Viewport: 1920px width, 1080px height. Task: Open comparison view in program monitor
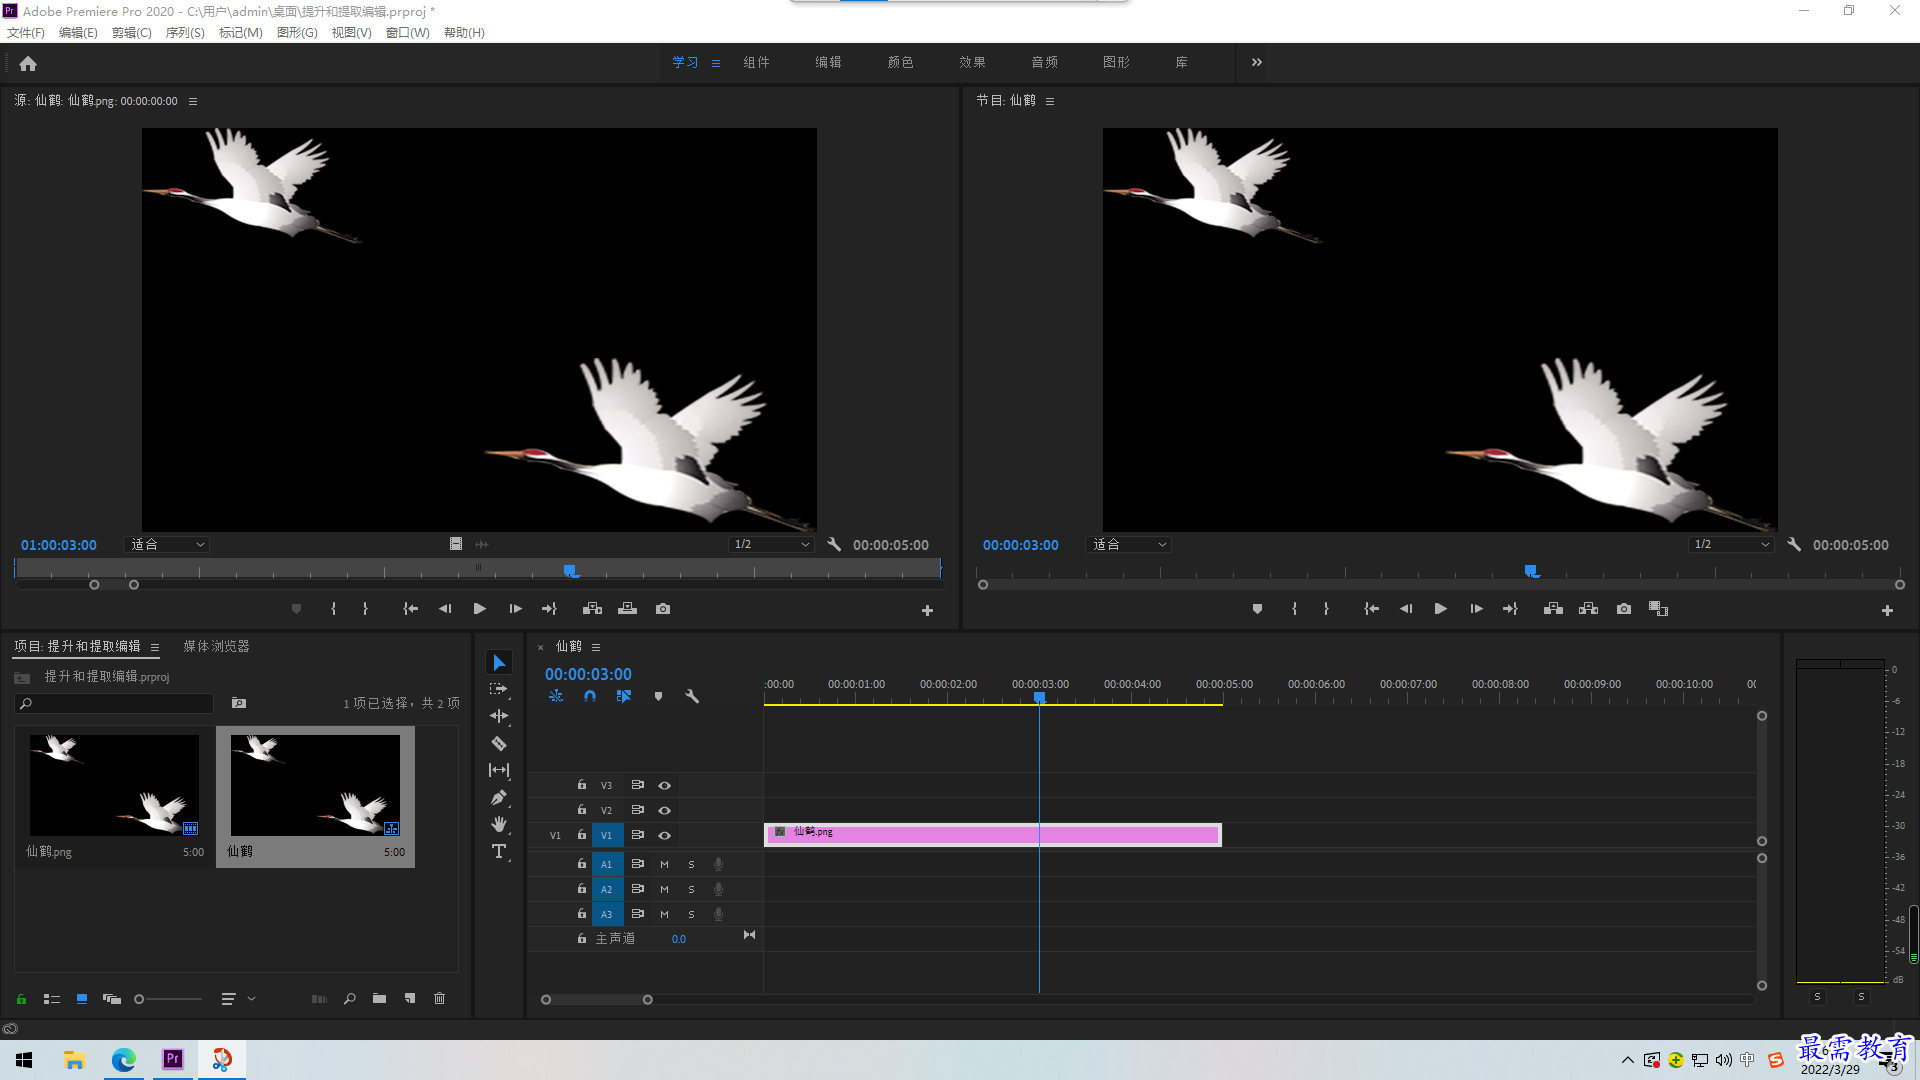[x=1659, y=609]
